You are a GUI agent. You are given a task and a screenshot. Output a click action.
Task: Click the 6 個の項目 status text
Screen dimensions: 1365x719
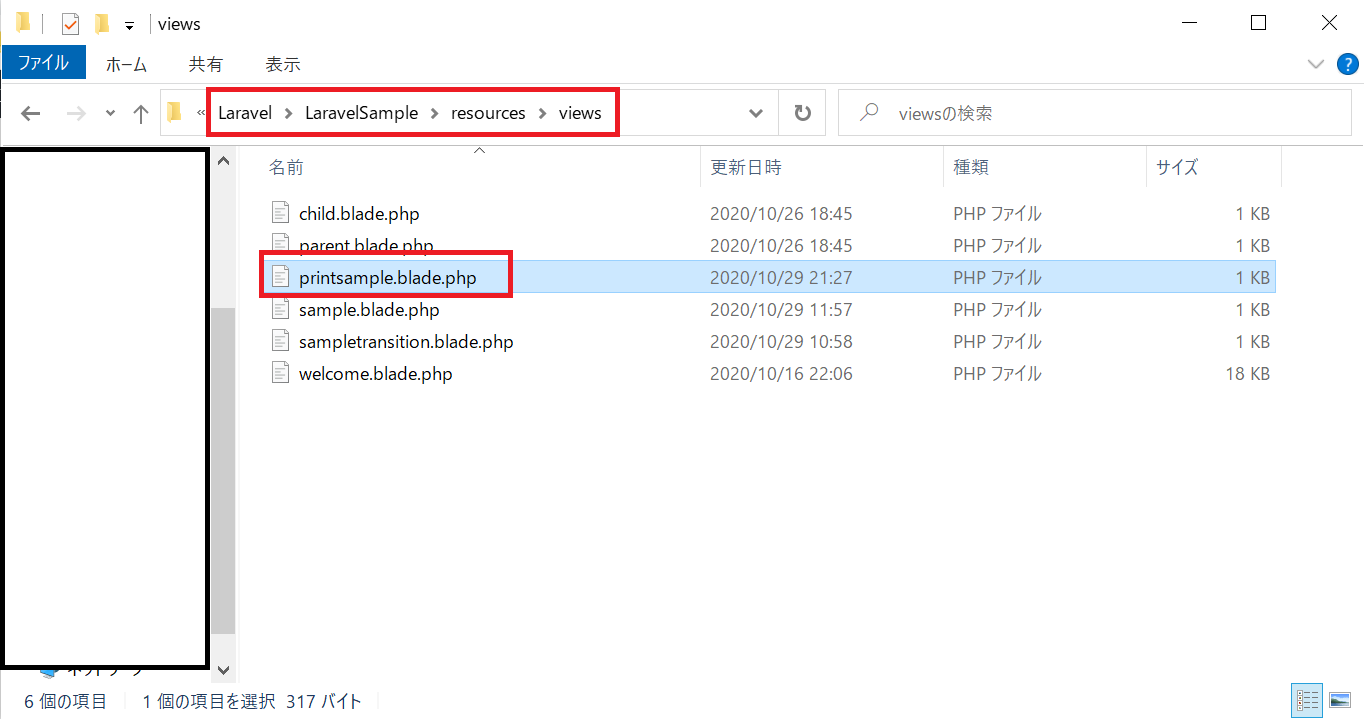(66, 701)
